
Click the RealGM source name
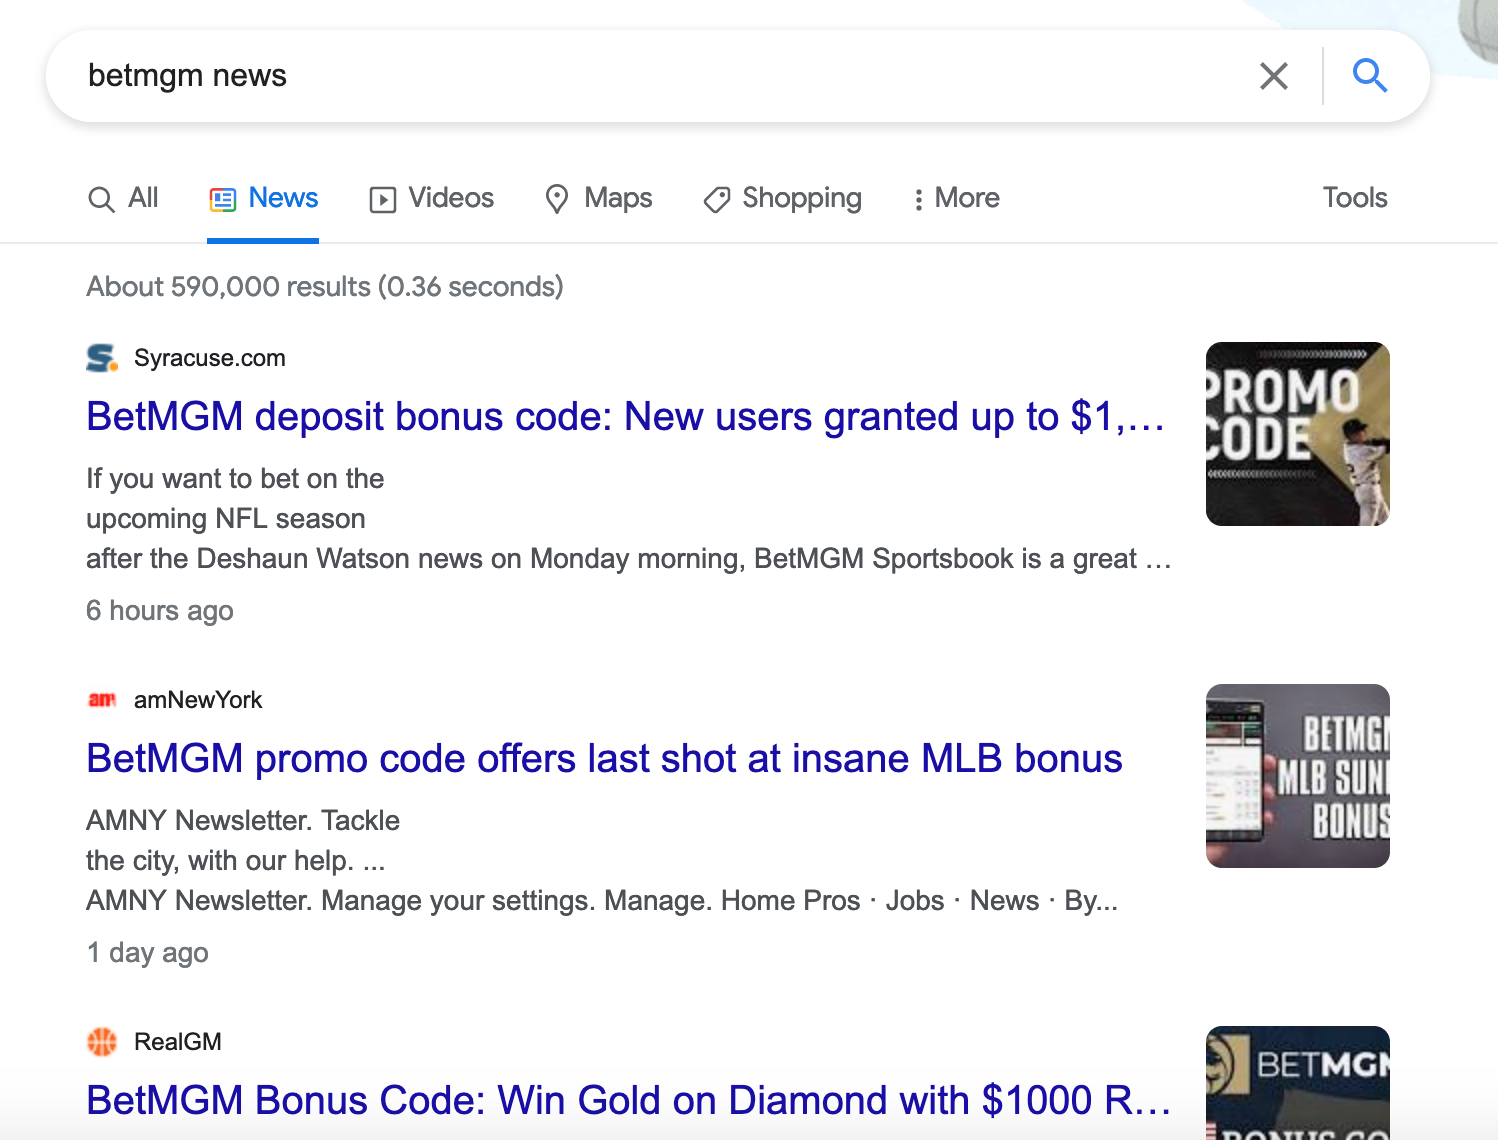[x=178, y=1042]
